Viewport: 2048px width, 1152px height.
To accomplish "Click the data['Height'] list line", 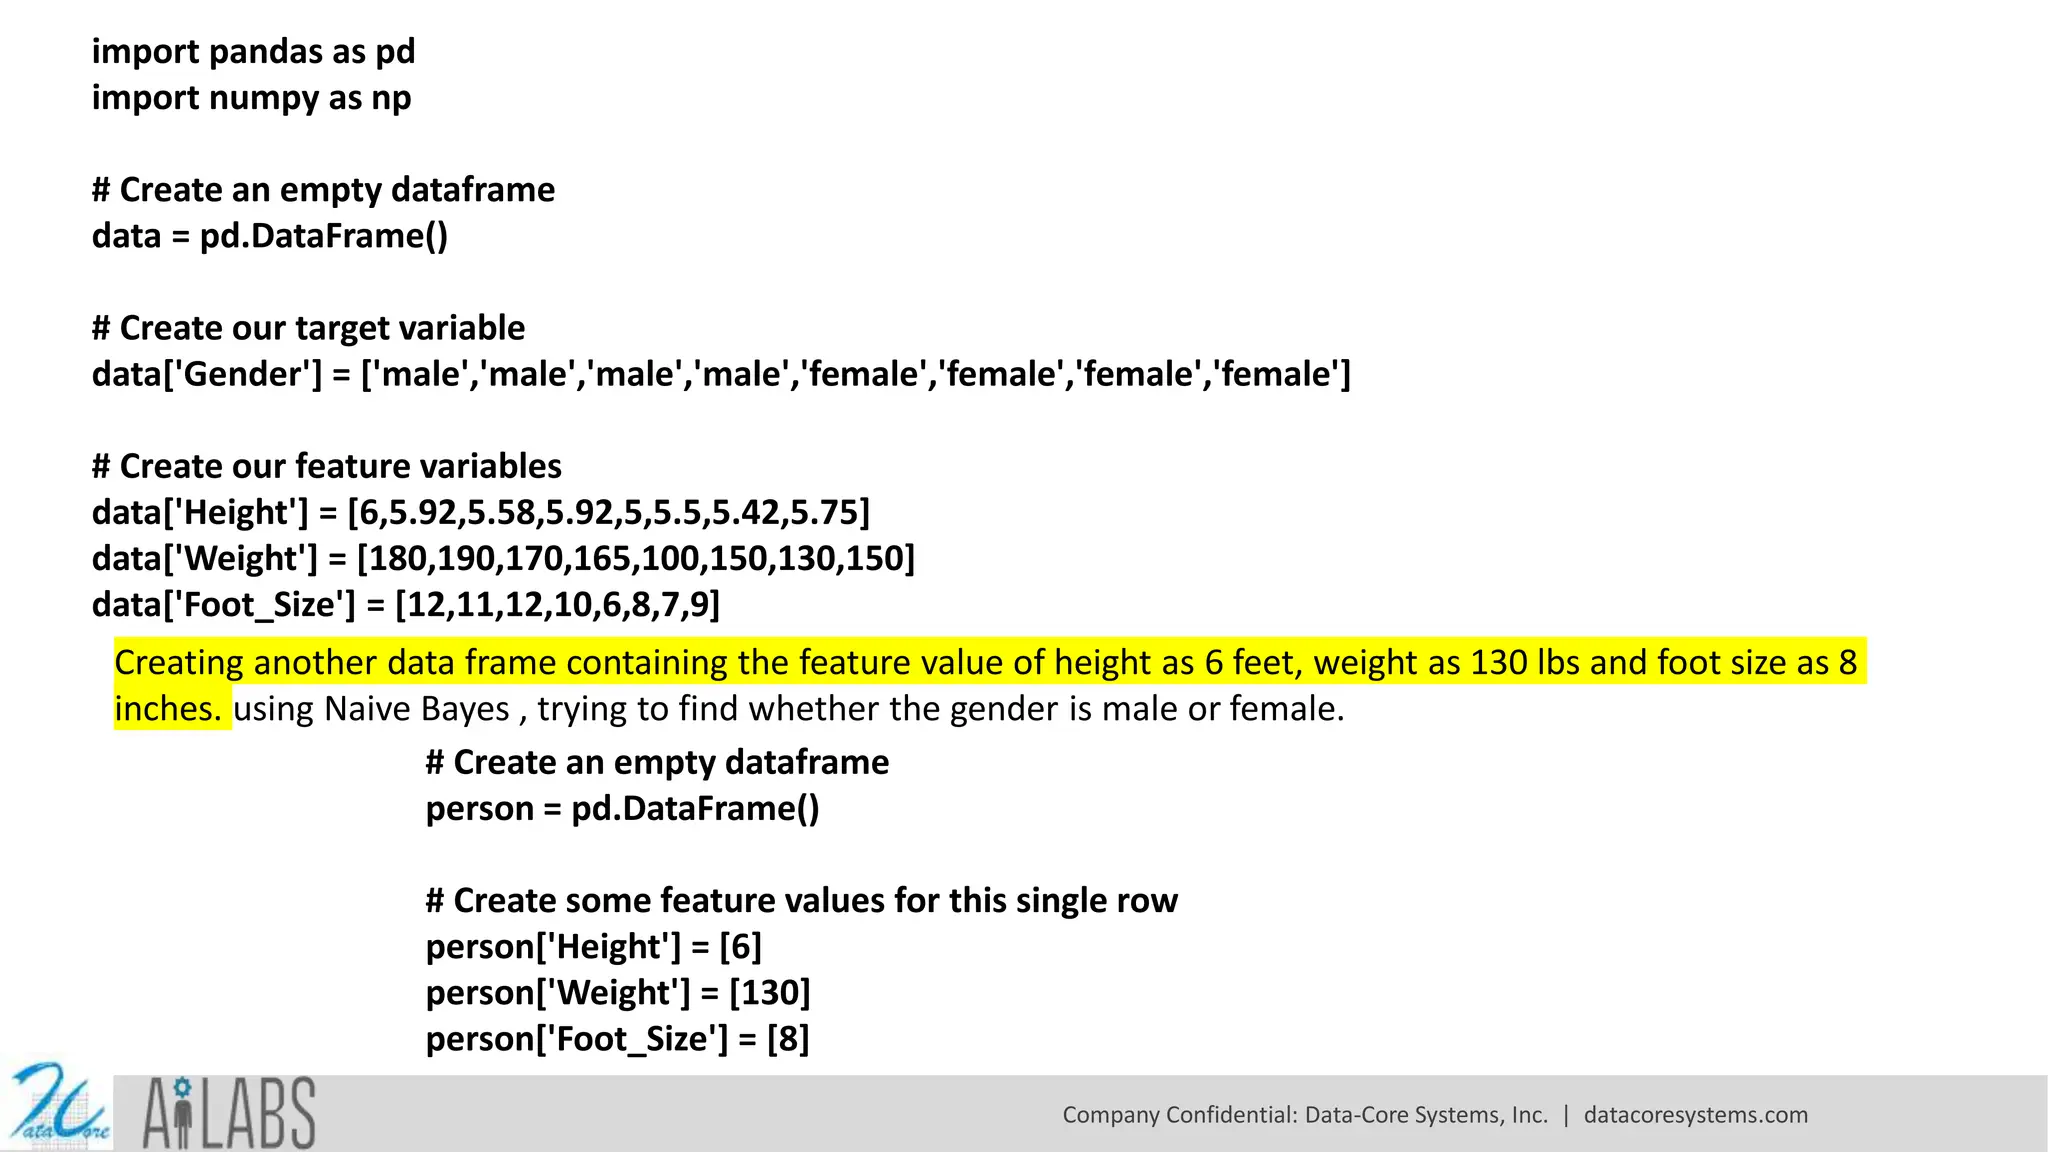I will (480, 512).
